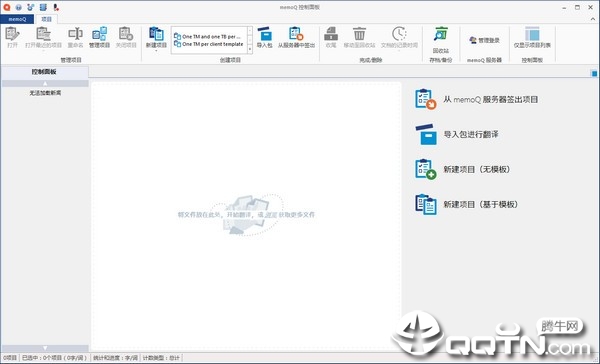600x364 pixels.
Task: Open the resource console stack icon in the quick access bar
Action: (43, 7)
